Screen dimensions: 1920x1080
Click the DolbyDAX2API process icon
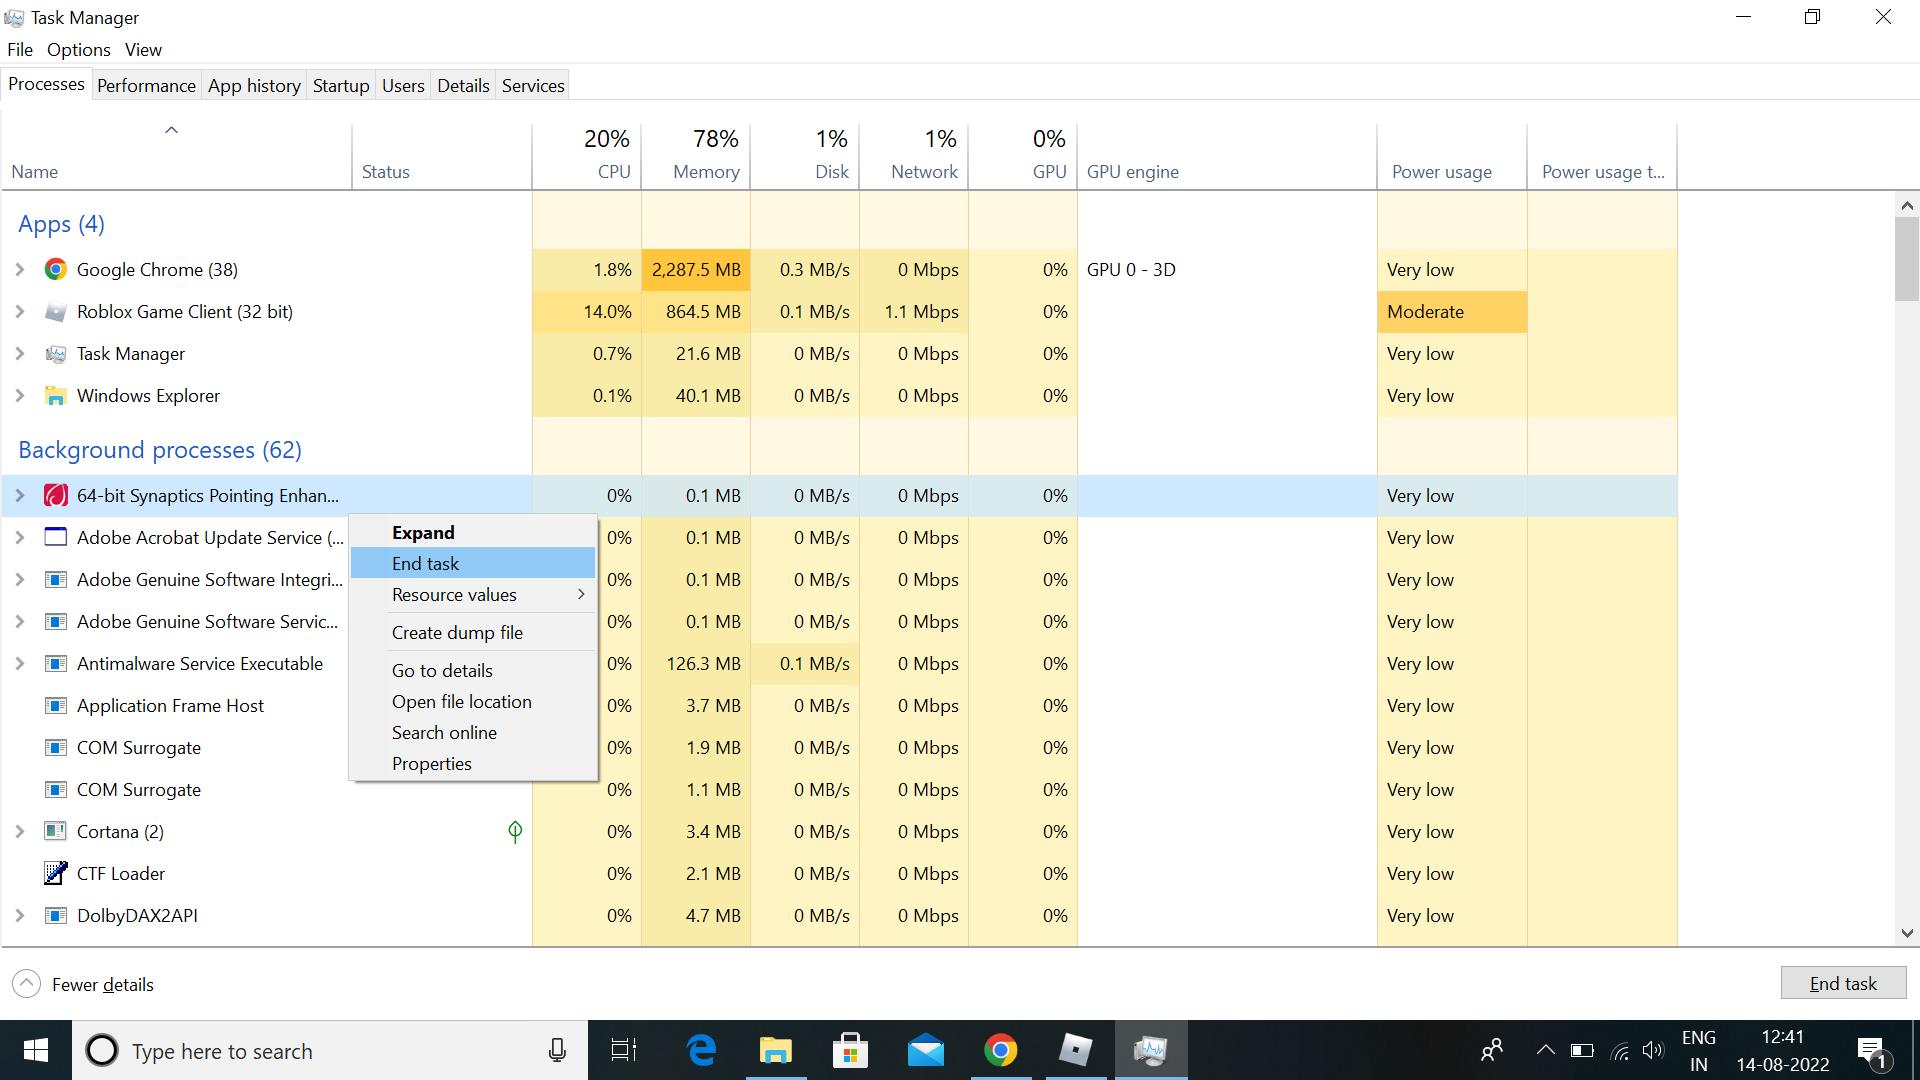[x=56, y=916]
